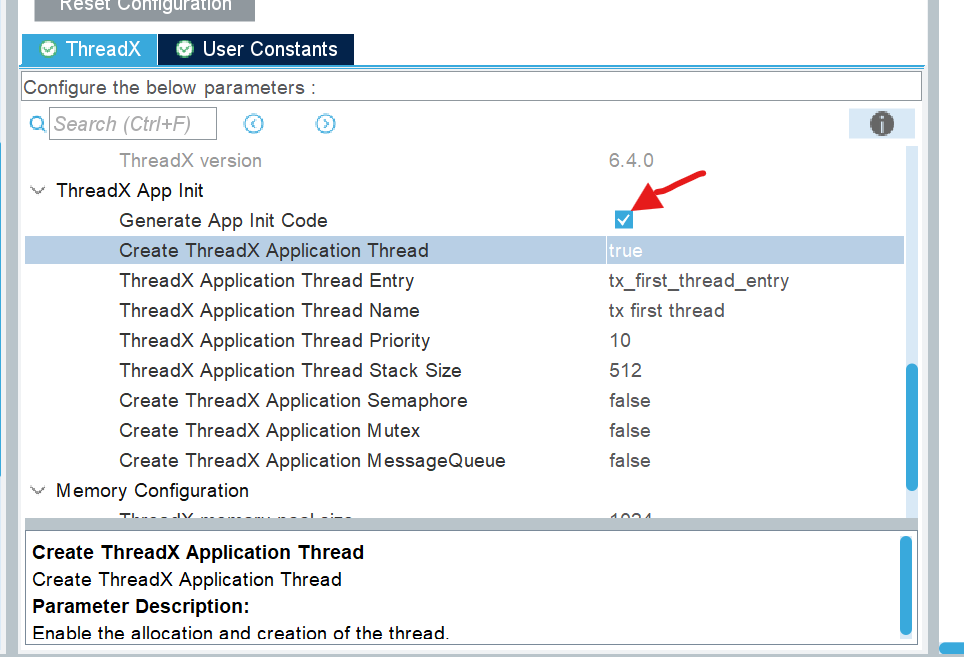
Task: Select the Generate App Init Code label
Action: pos(223,220)
